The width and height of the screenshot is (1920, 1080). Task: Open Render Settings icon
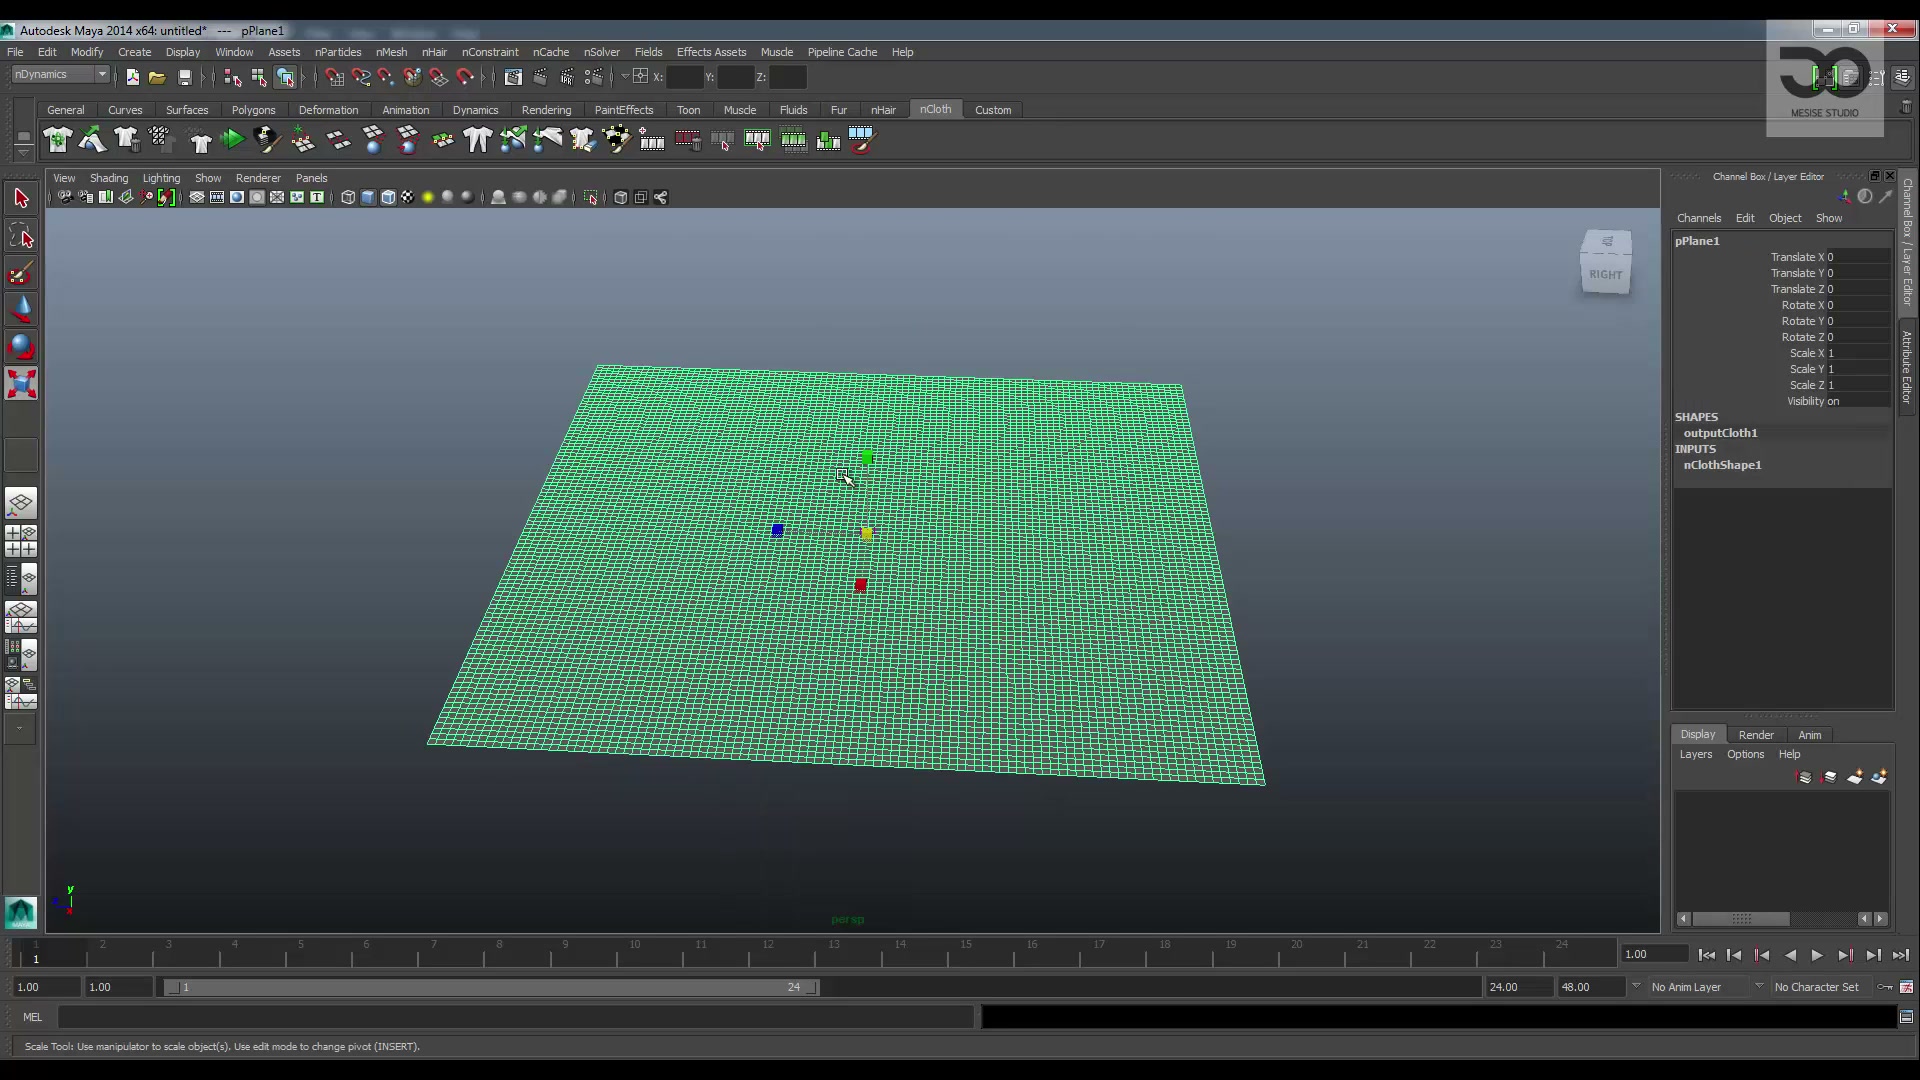point(594,77)
